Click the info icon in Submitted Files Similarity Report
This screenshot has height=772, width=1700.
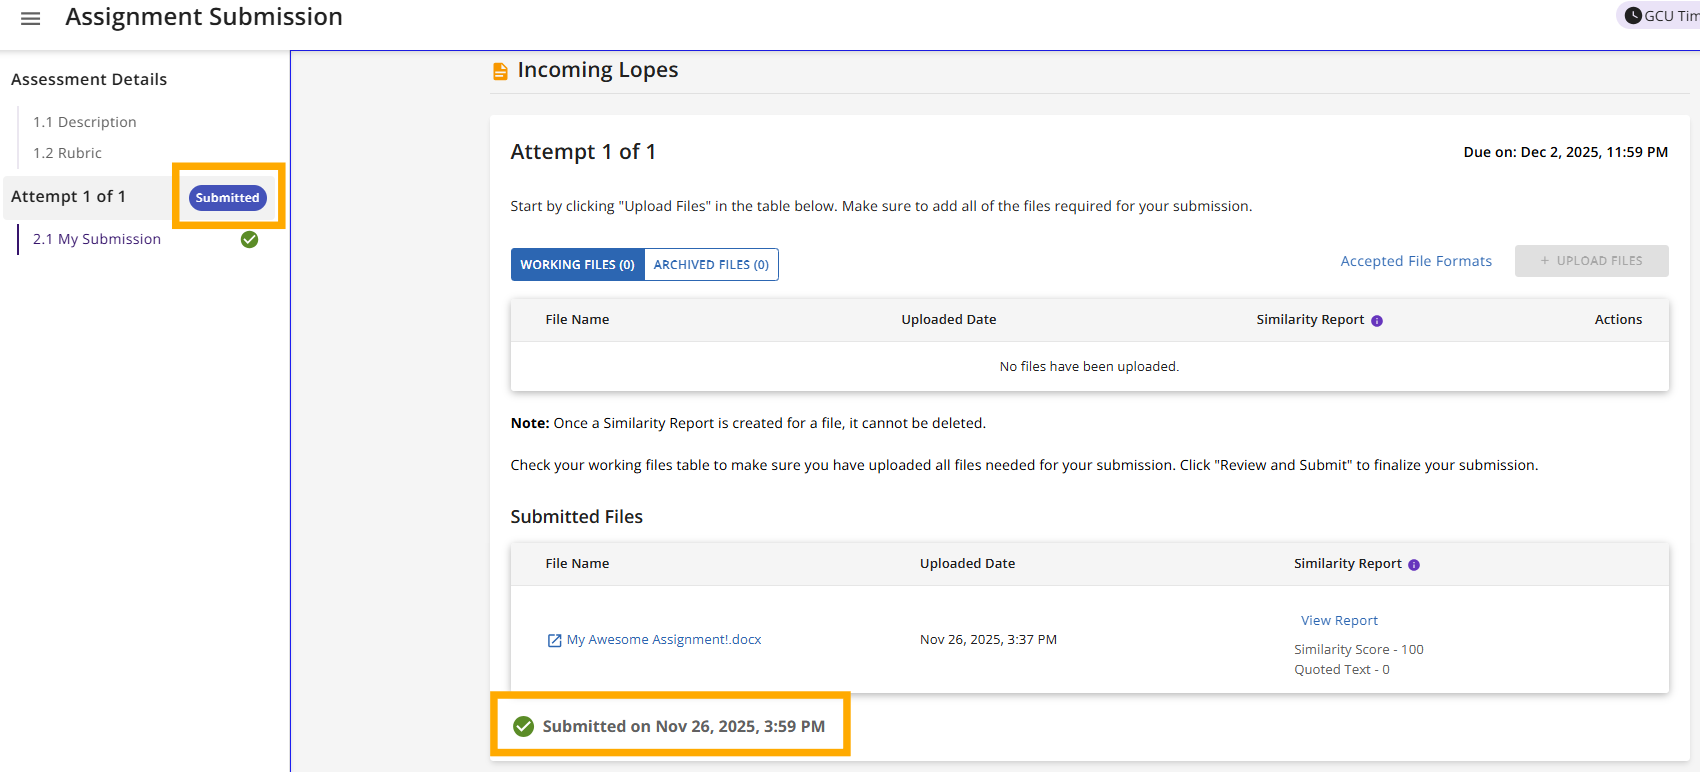click(1414, 565)
